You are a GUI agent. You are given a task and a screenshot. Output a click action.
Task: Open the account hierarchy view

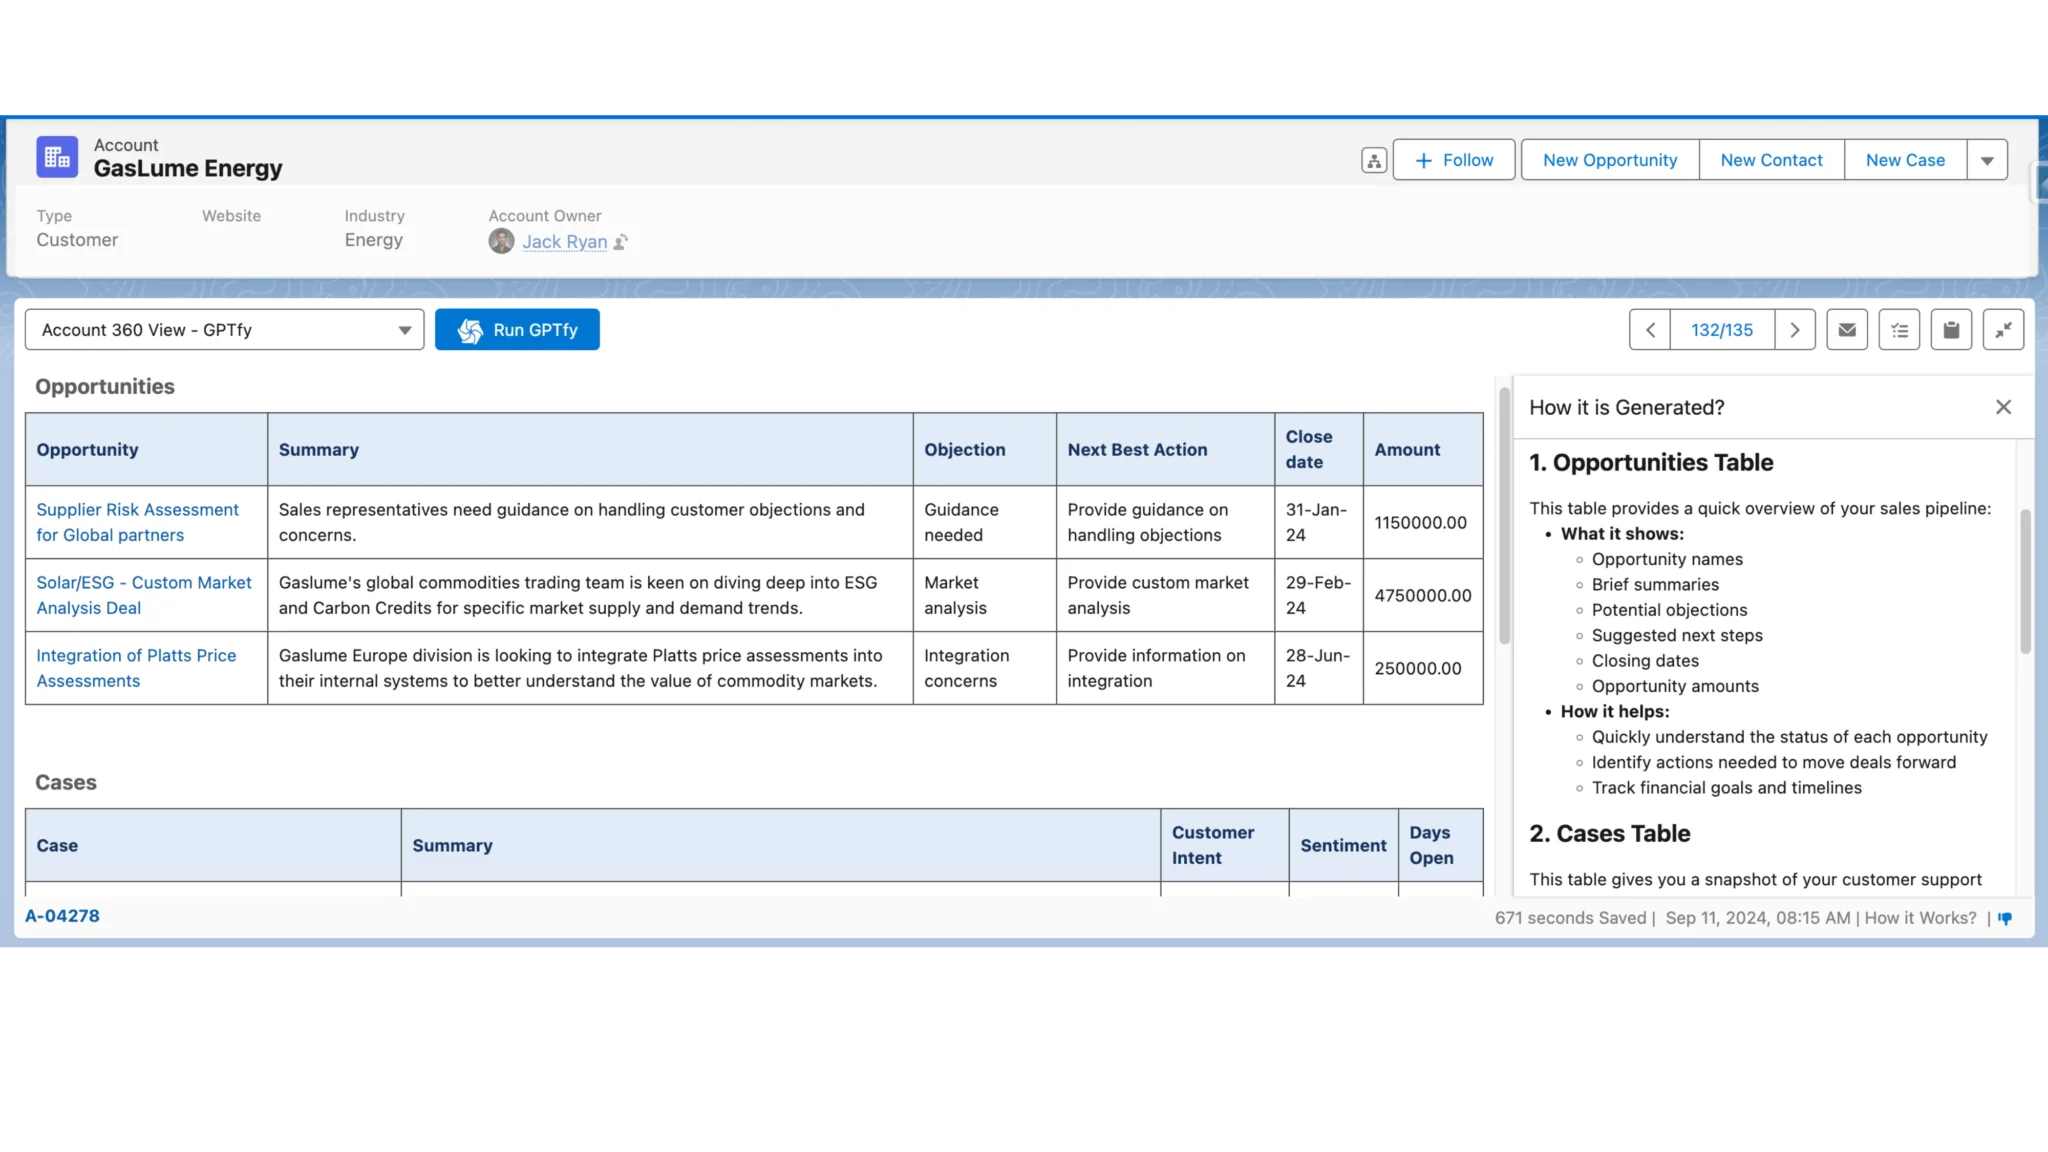(x=1373, y=159)
